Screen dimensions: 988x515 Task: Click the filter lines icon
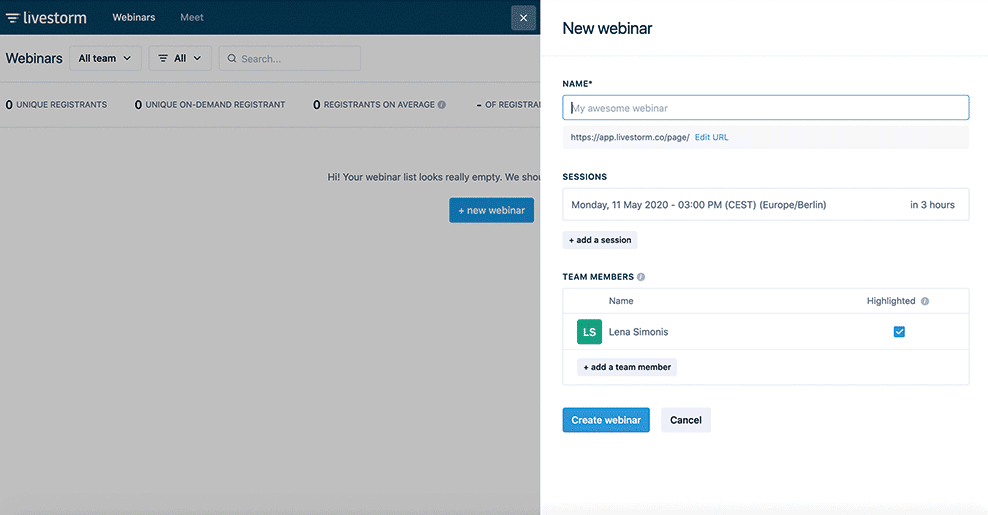(163, 59)
